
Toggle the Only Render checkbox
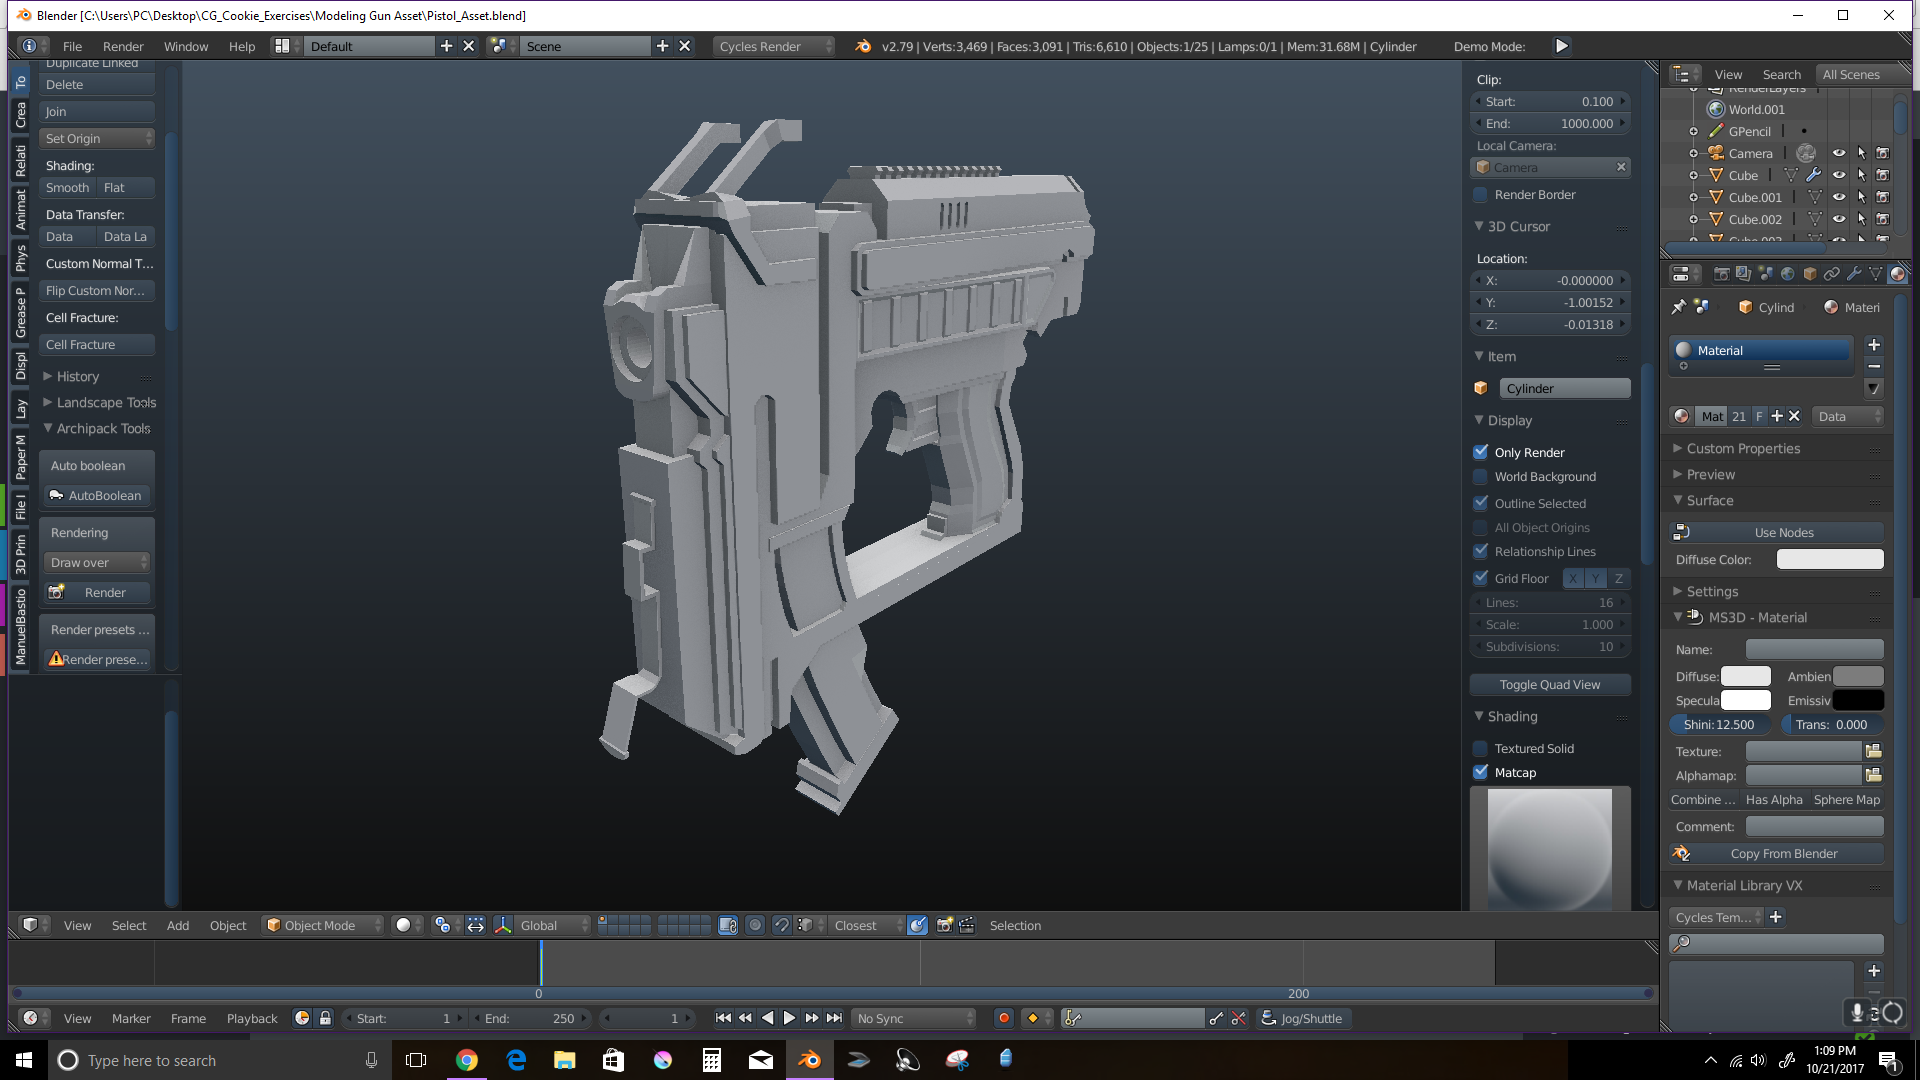[x=1481, y=452]
